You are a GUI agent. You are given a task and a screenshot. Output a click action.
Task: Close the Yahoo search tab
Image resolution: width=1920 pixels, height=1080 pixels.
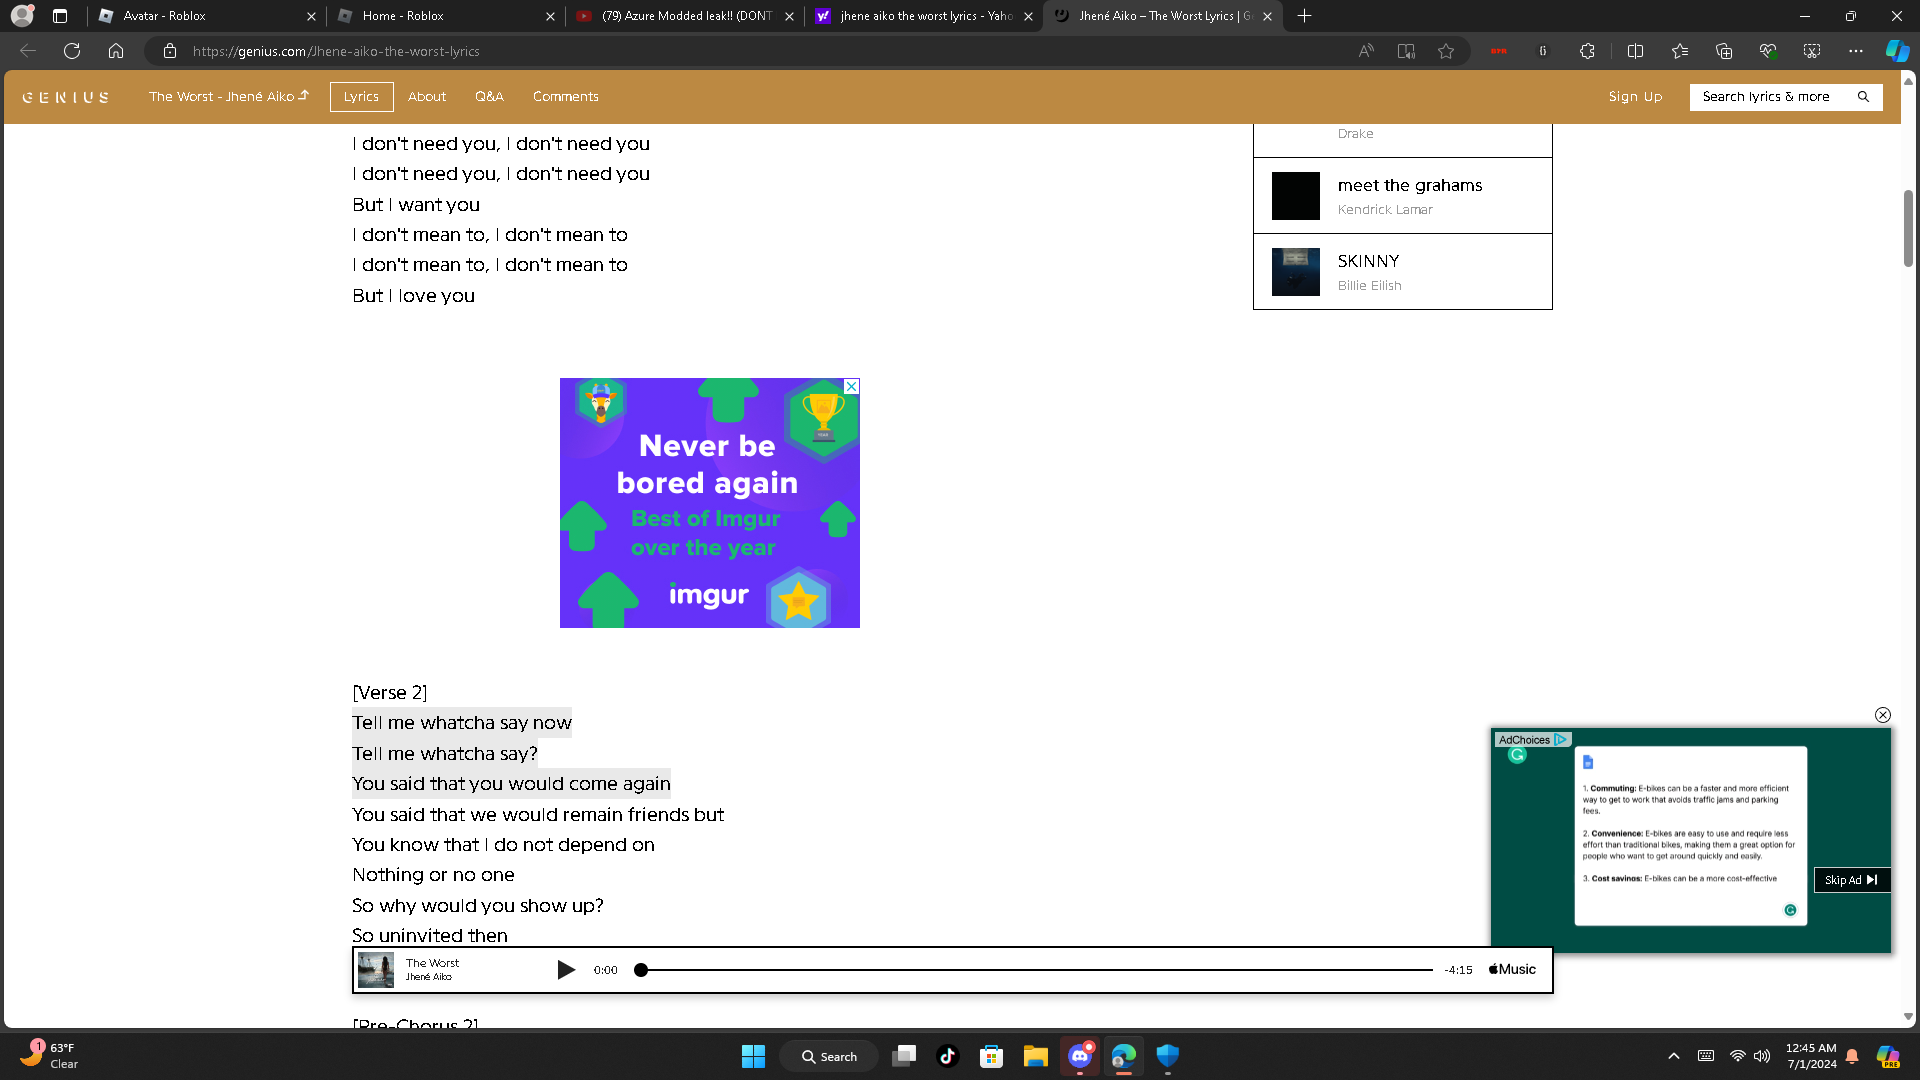click(1028, 16)
